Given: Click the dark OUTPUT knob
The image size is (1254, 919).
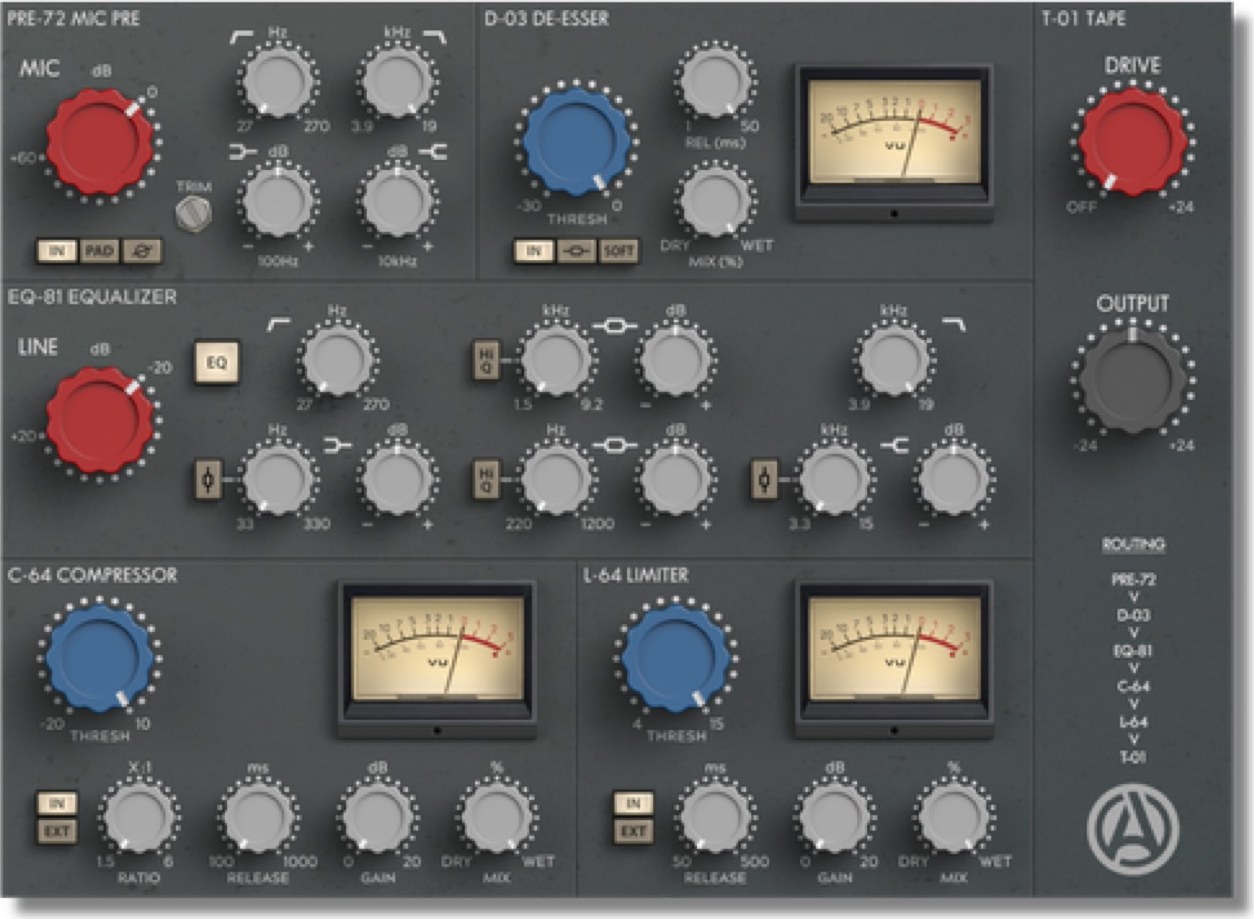Looking at the screenshot, I should 1133,381.
